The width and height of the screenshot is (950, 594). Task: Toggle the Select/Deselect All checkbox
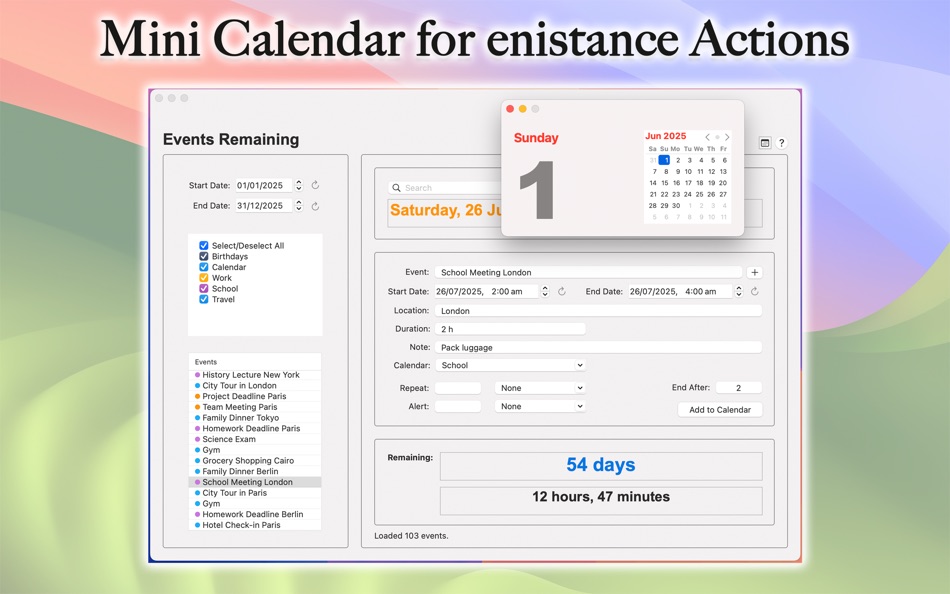coord(204,245)
